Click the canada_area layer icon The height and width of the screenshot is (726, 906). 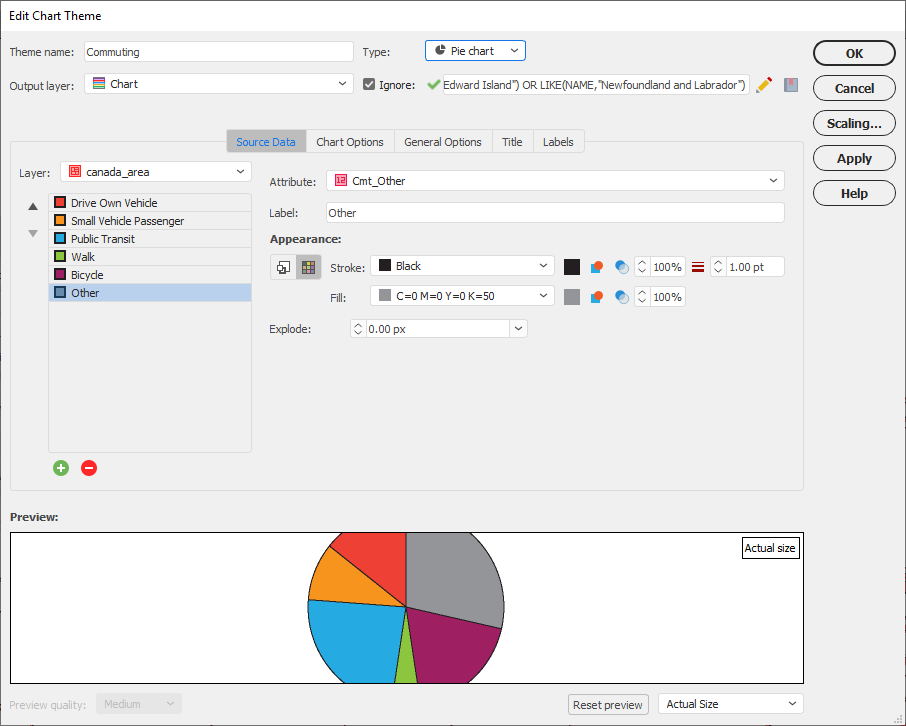pyautogui.click(x=75, y=171)
